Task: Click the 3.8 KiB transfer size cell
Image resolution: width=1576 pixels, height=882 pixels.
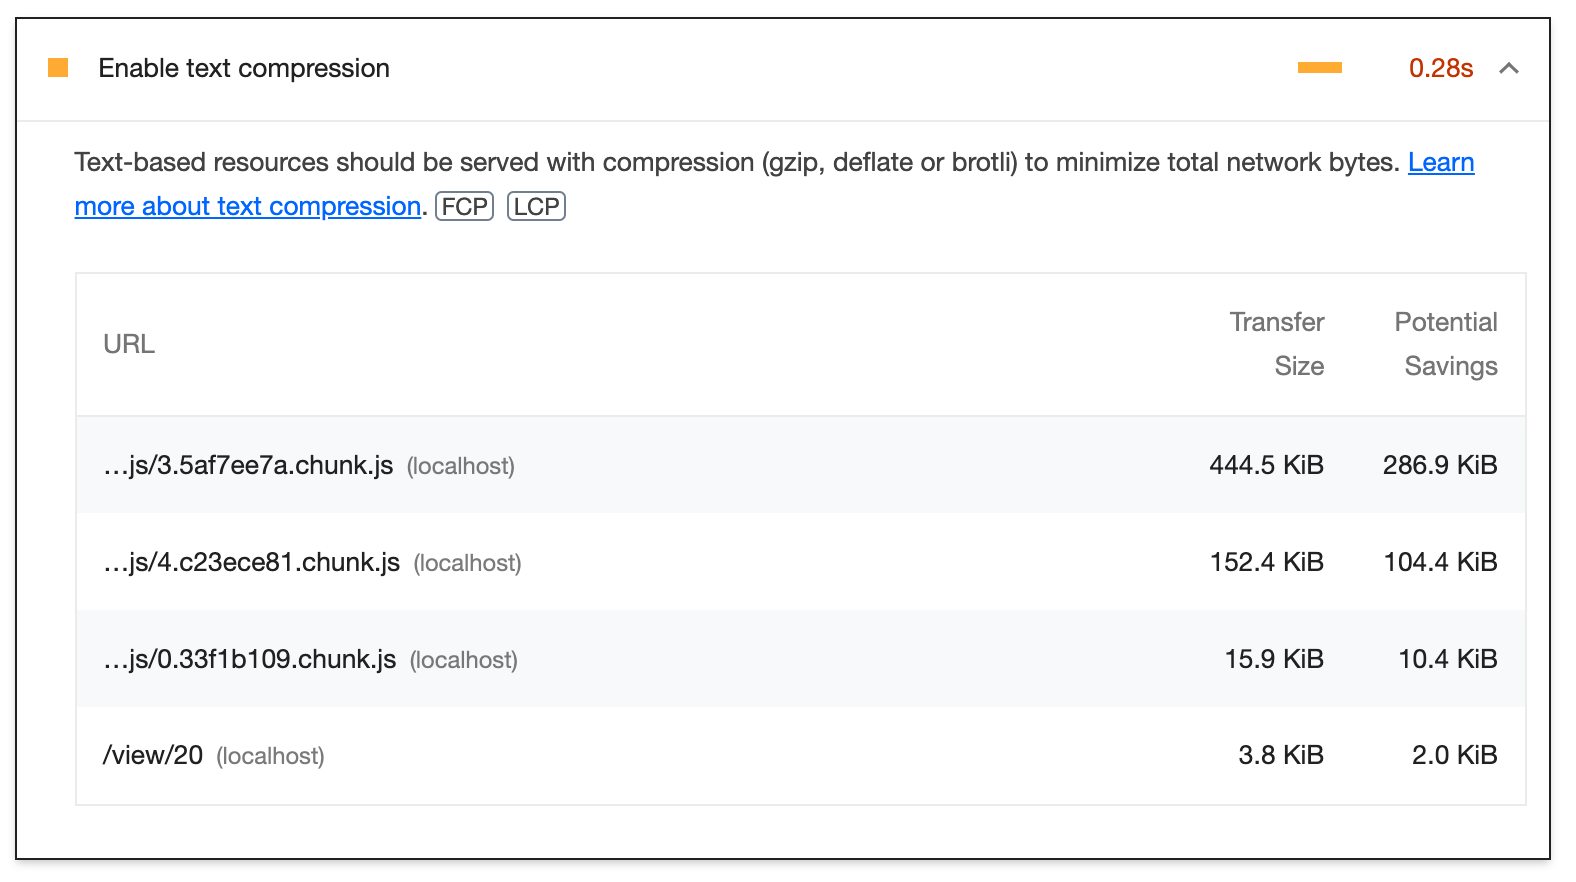Action: coord(1281,756)
